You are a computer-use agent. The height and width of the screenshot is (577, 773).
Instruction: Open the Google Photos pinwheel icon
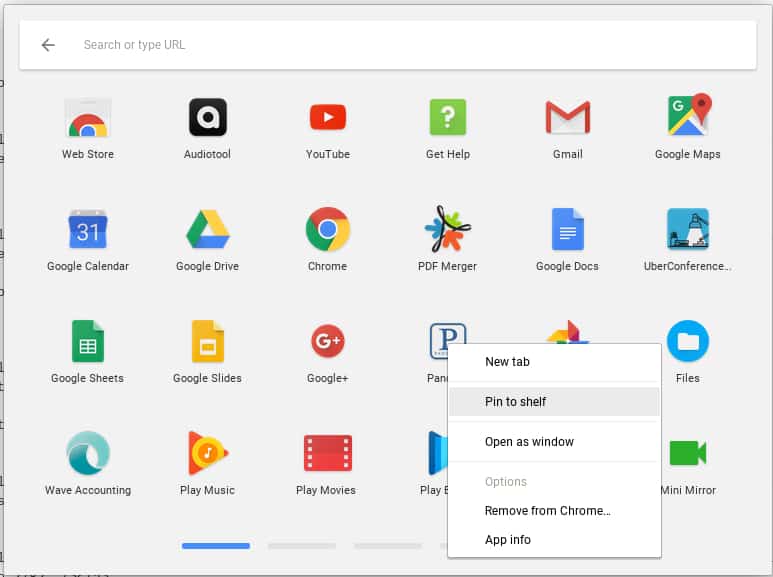tap(568, 332)
